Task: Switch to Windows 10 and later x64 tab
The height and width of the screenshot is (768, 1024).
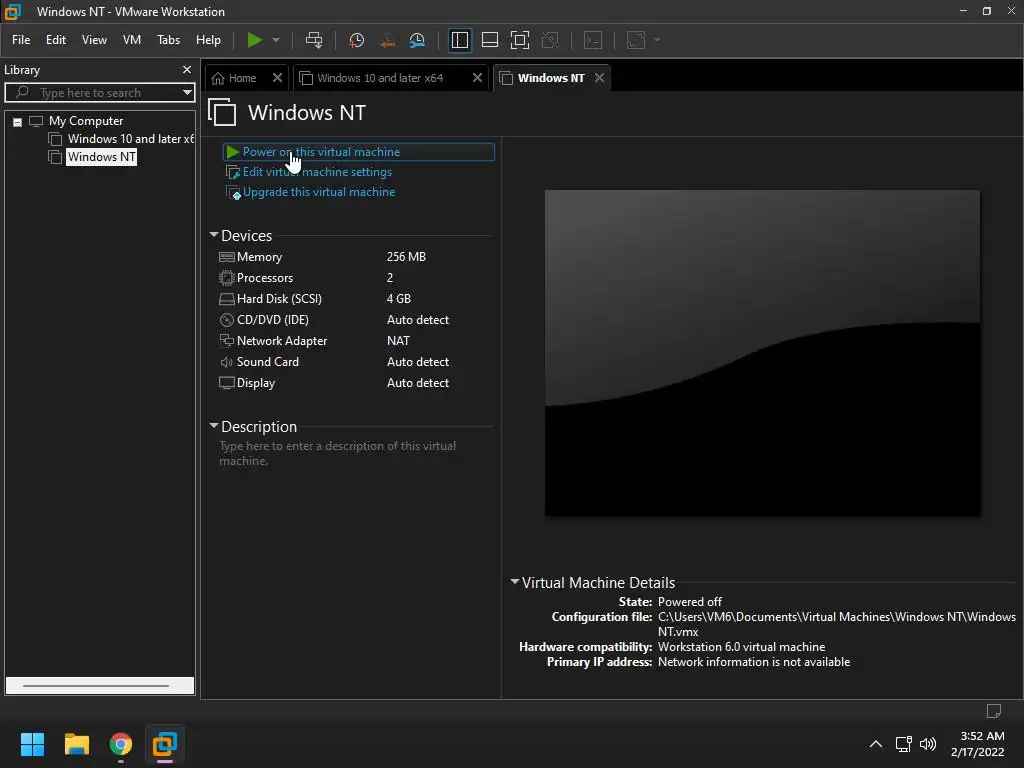Action: pos(380,78)
